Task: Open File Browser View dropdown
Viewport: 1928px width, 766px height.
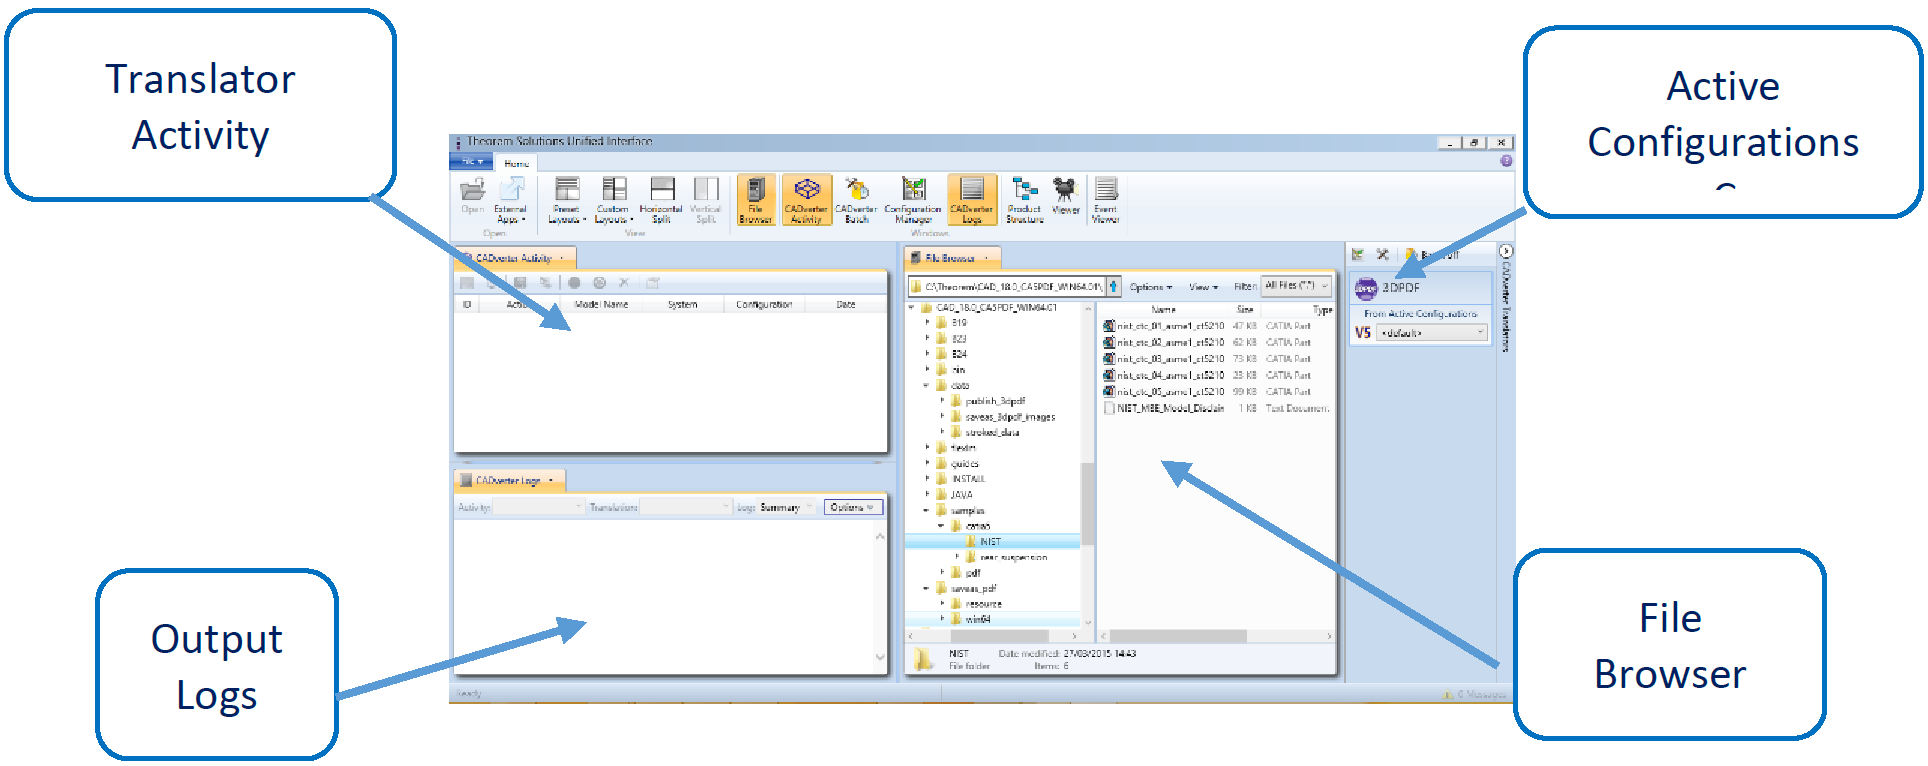Action: (1203, 287)
